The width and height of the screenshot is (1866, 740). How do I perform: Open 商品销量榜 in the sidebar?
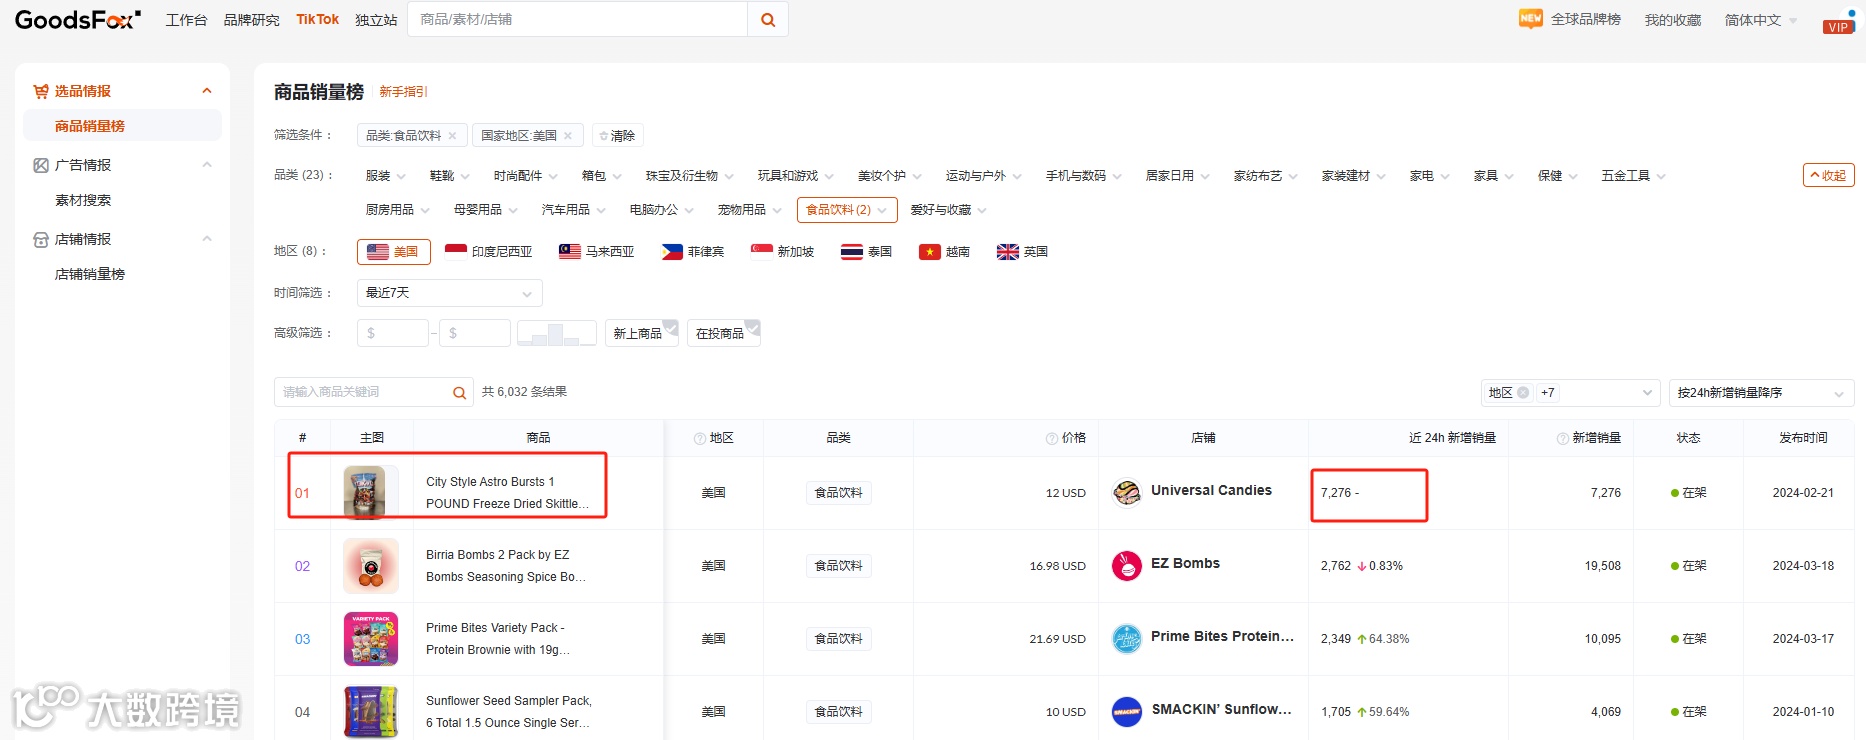(122, 126)
